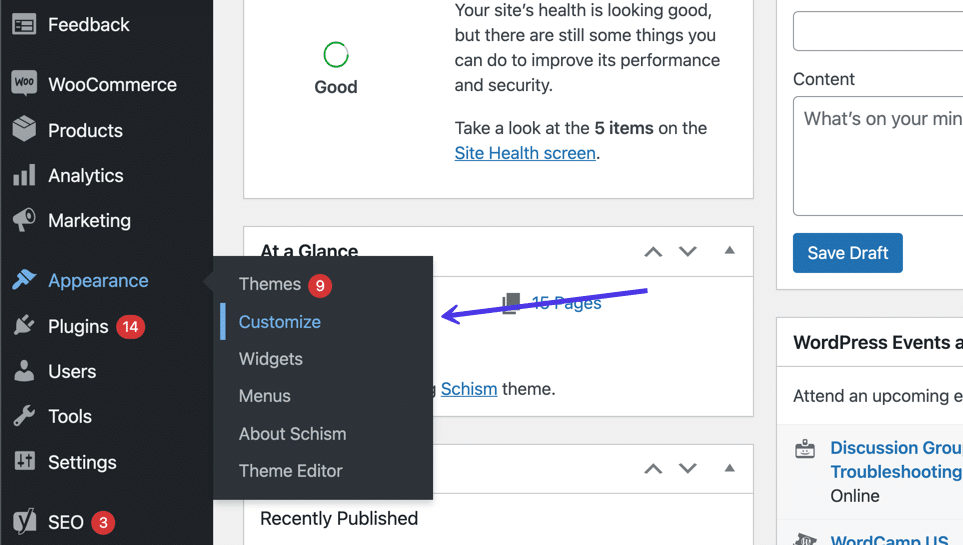The height and width of the screenshot is (545, 963).
Task: Collapse the At a Glance widget
Action: coord(729,251)
